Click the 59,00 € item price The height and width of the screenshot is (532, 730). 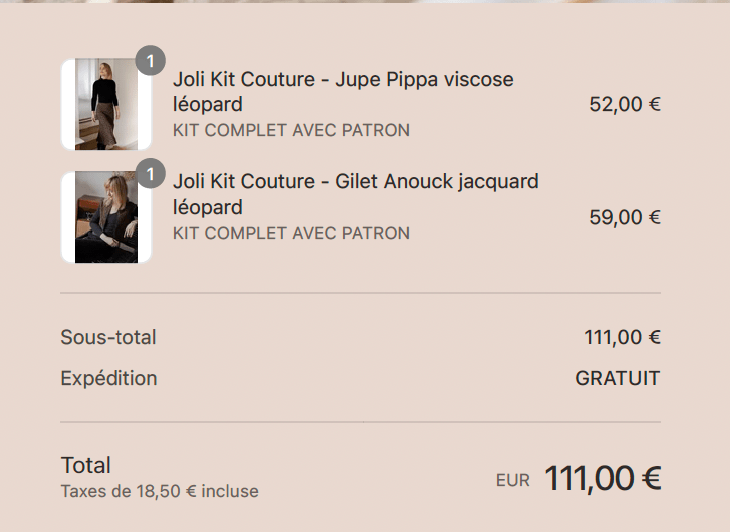(x=625, y=217)
